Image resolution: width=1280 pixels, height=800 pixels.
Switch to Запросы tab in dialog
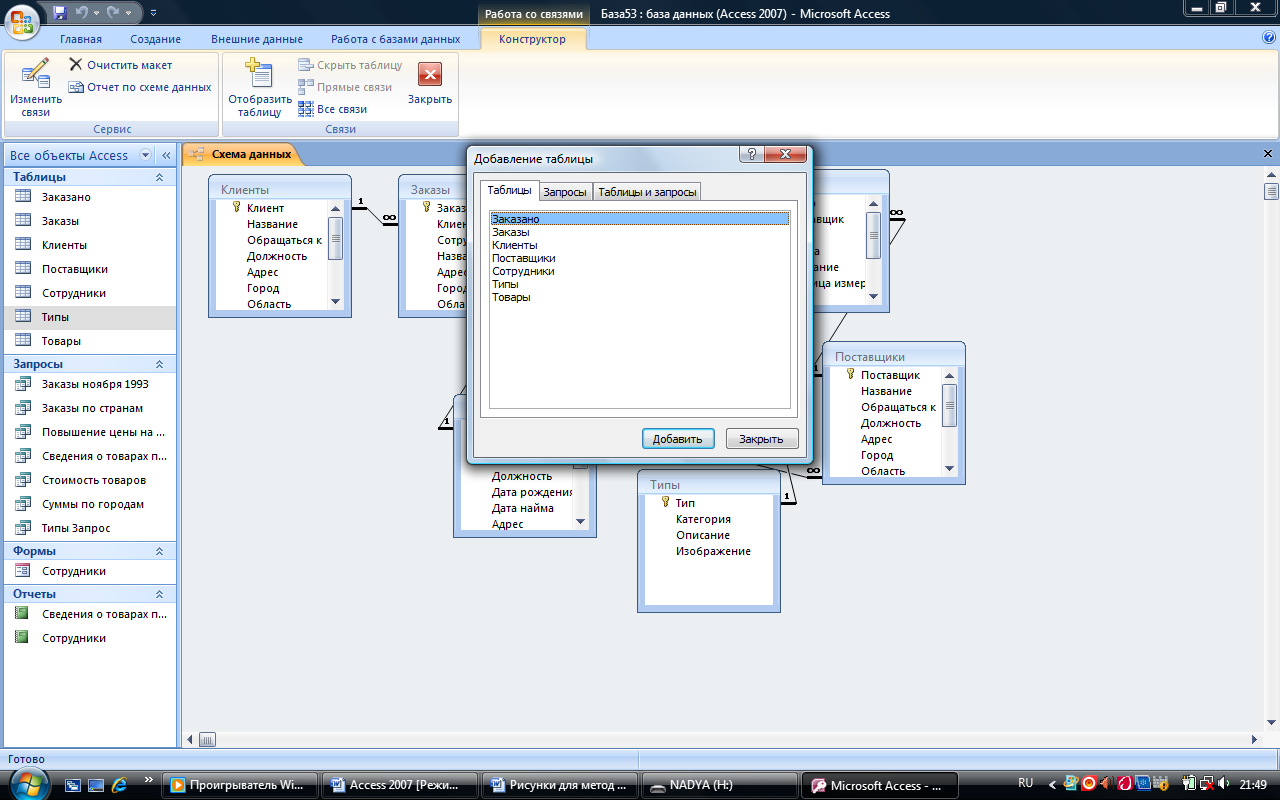click(565, 191)
